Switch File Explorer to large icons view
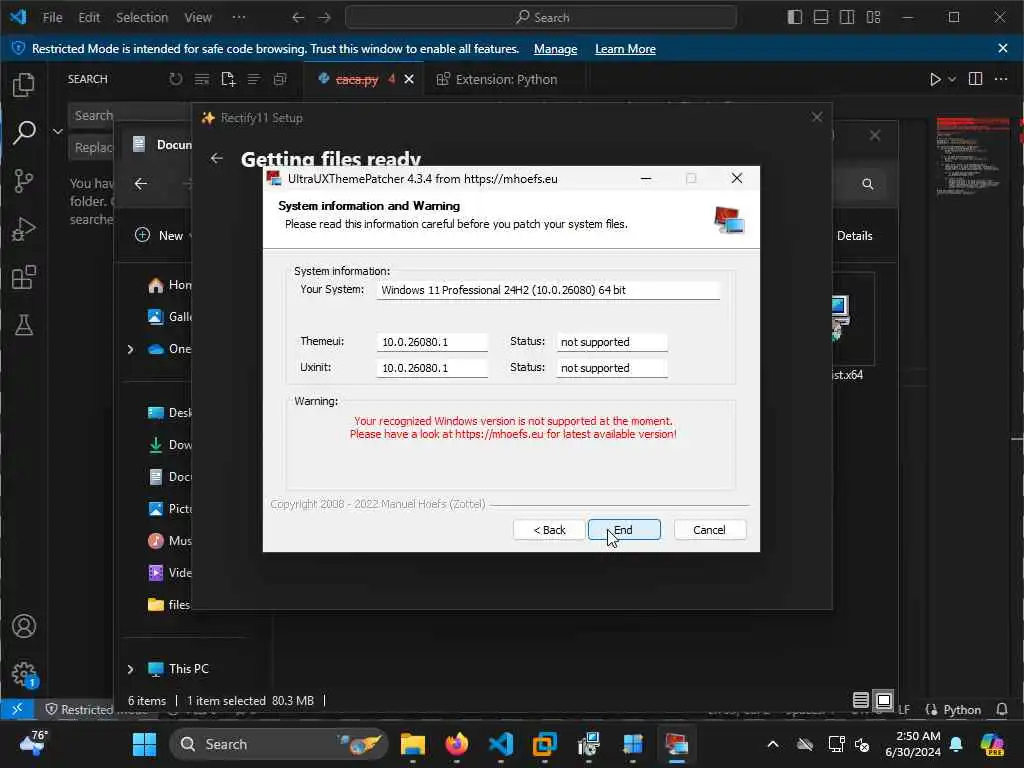The height and width of the screenshot is (768, 1024). coord(884,701)
